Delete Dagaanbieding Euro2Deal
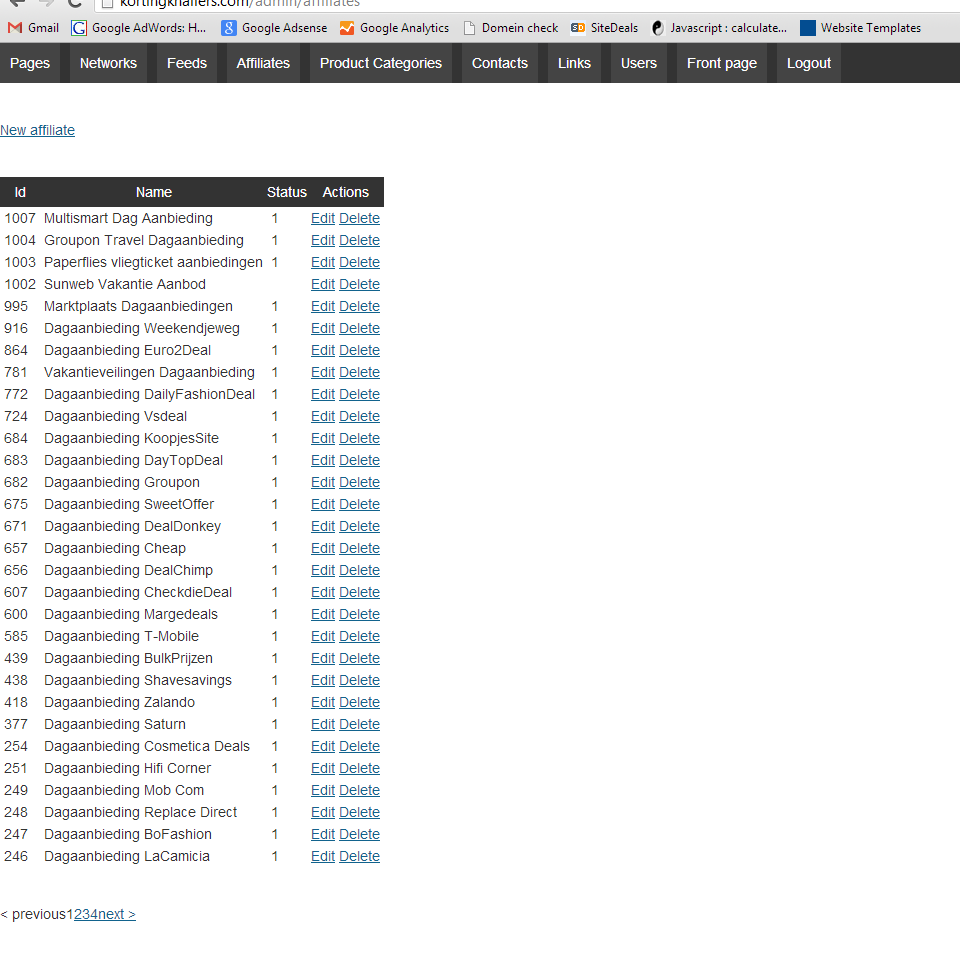Viewport: 960px width, 968px height. (359, 351)
